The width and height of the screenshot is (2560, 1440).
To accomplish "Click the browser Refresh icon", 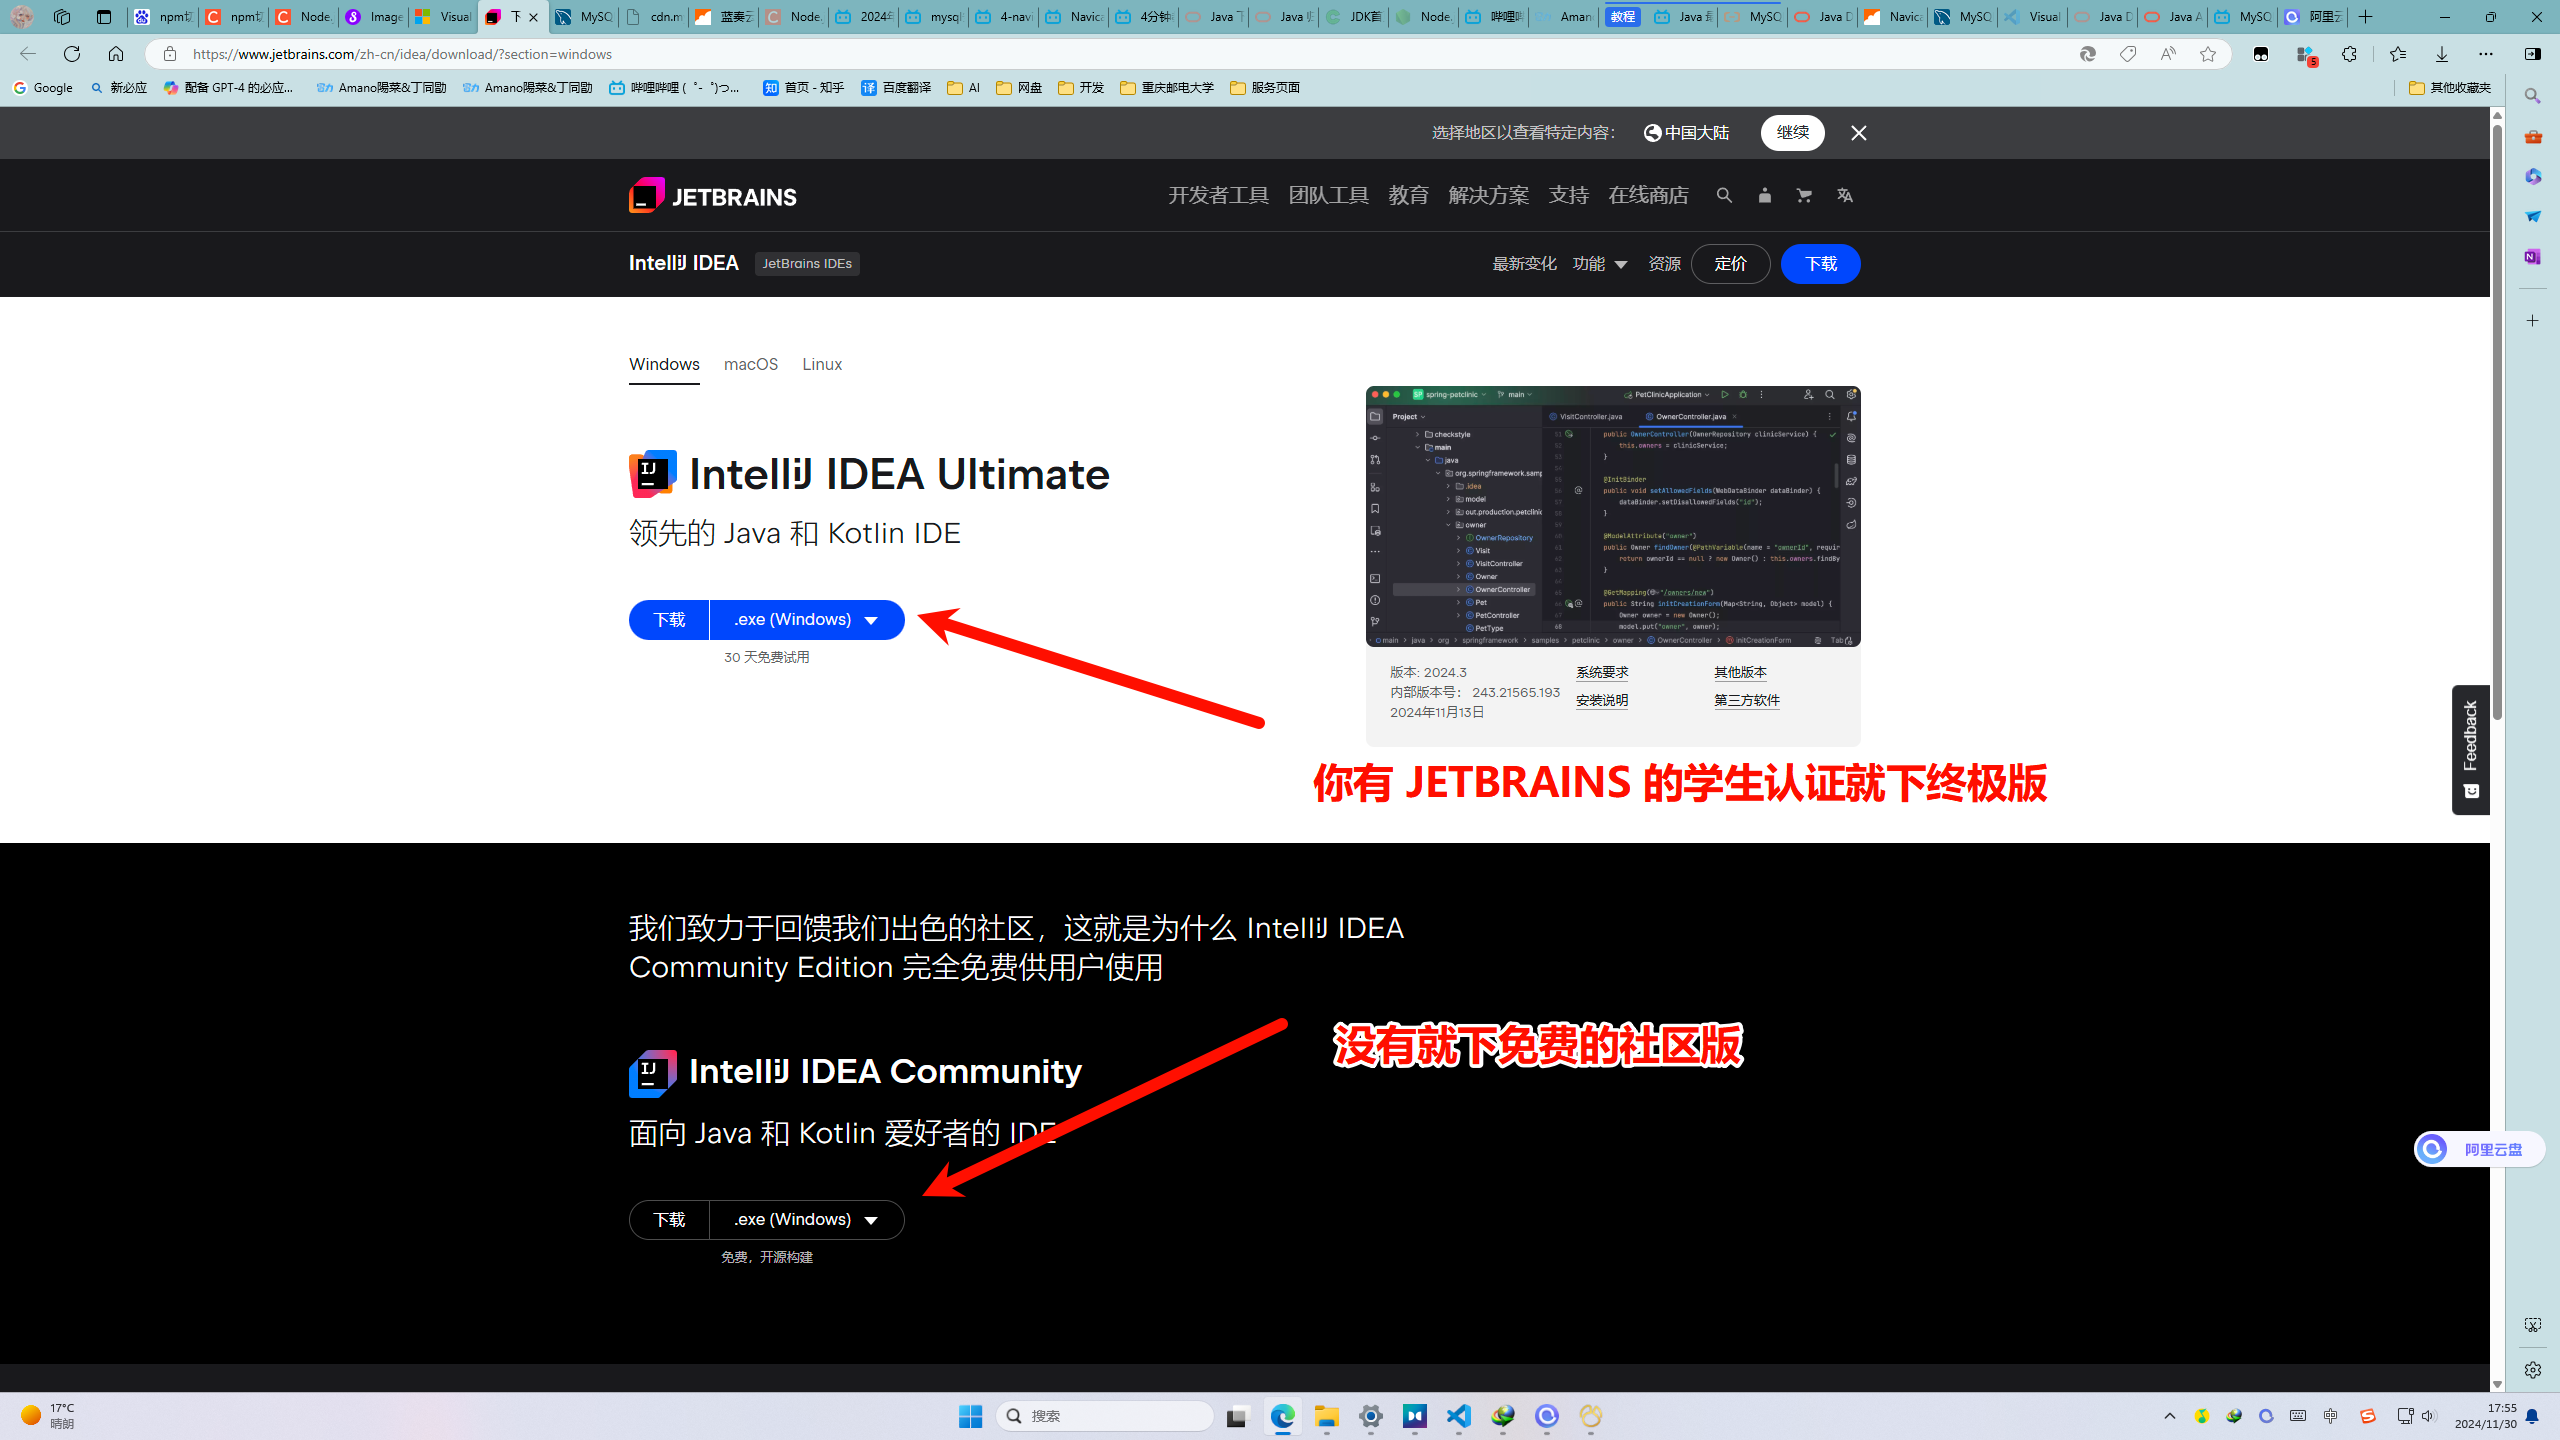I will pos(72,54).
